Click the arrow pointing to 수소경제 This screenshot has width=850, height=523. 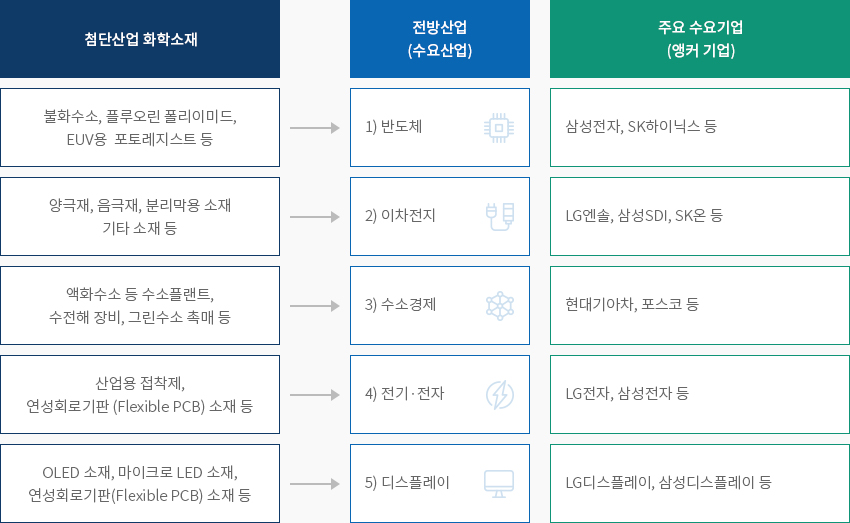(x=314, y=306)
